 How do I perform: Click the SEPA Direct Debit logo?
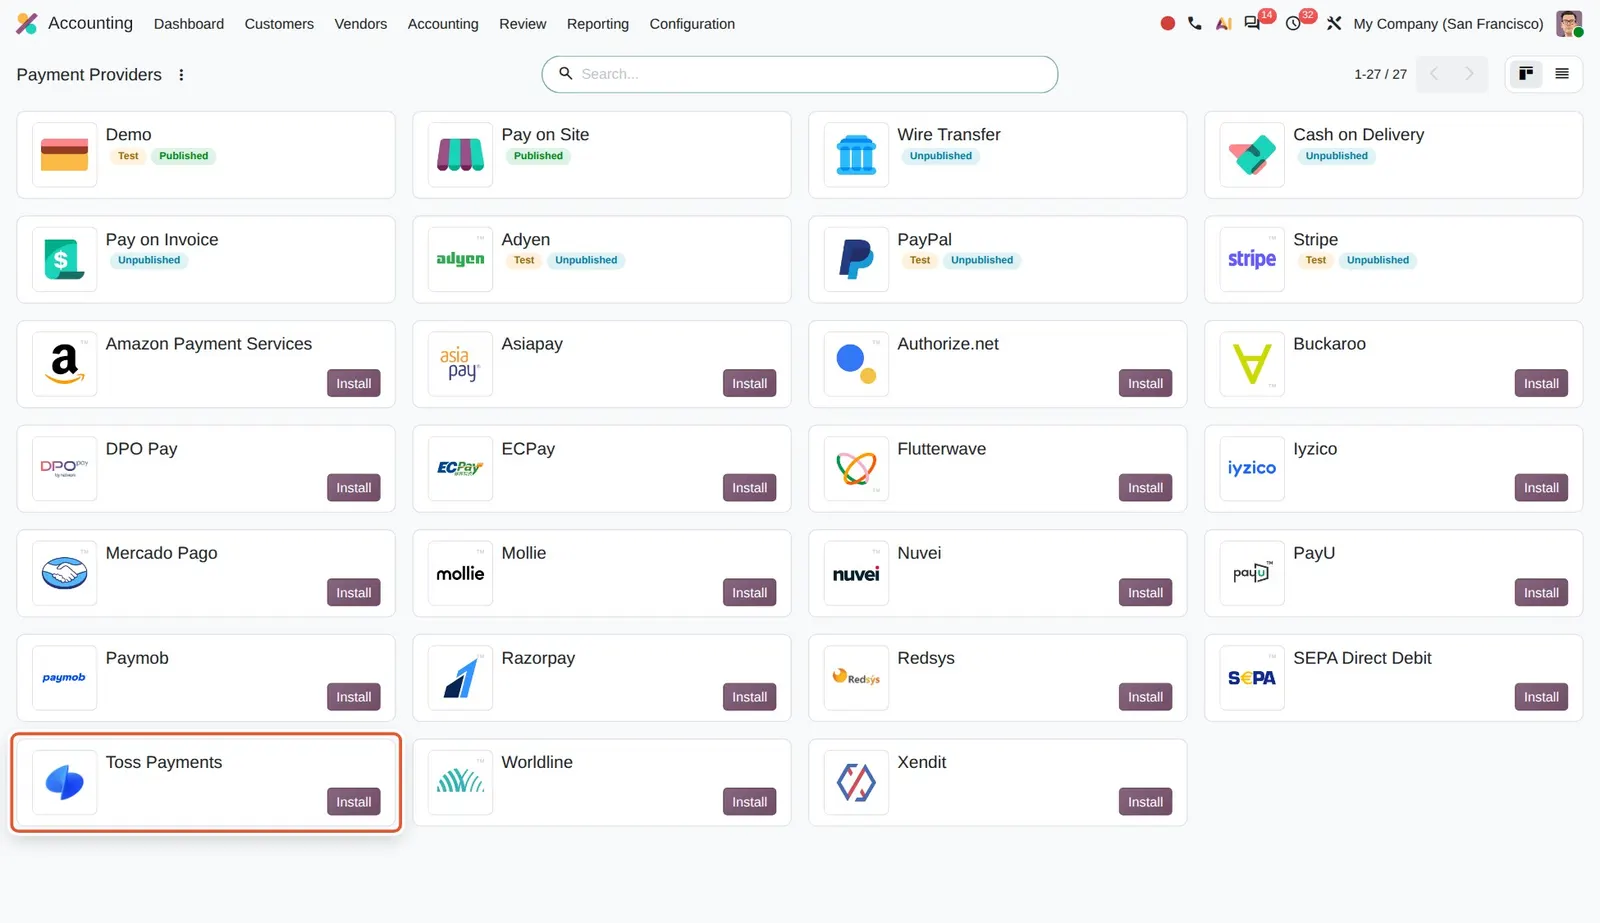1252,678
